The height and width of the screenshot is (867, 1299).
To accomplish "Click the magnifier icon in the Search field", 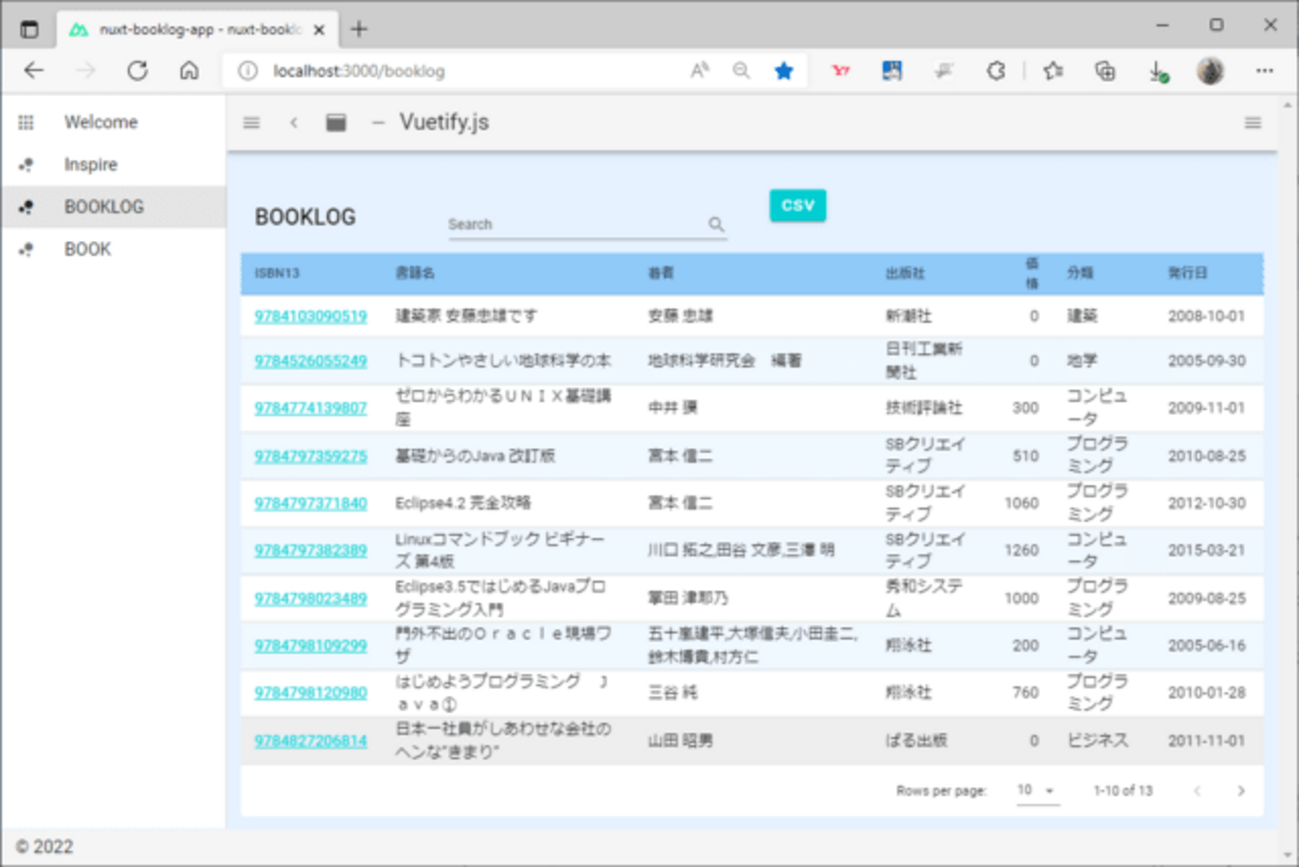I will coord(717,225).
